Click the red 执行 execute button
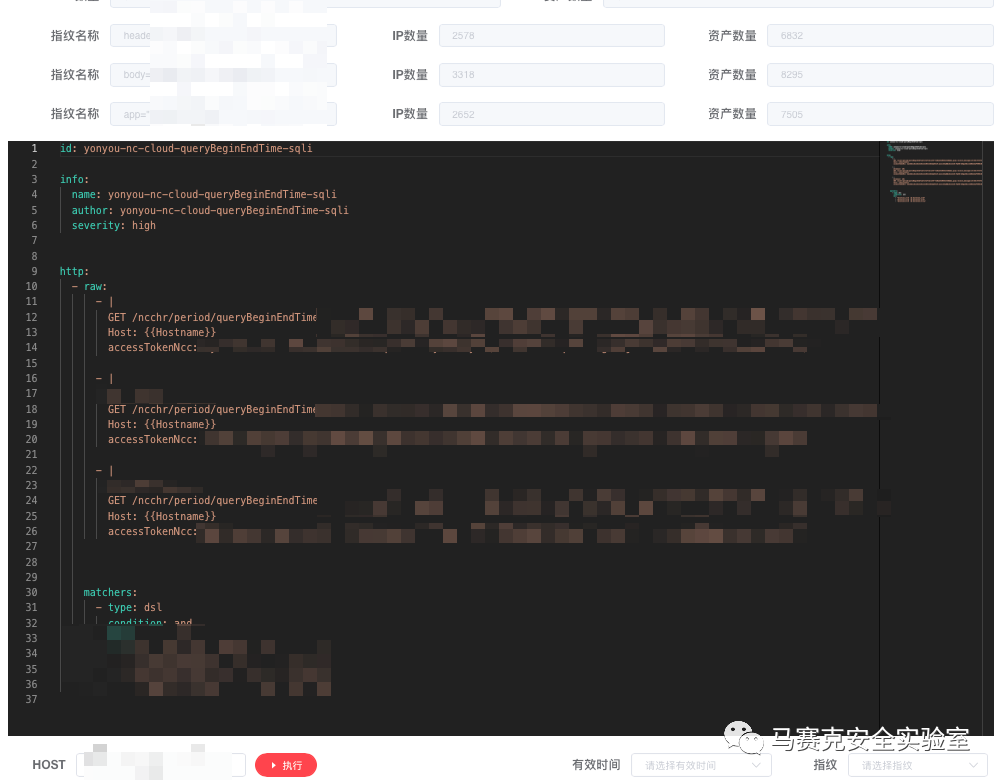 pyautogui.click(x=285, y=765)
